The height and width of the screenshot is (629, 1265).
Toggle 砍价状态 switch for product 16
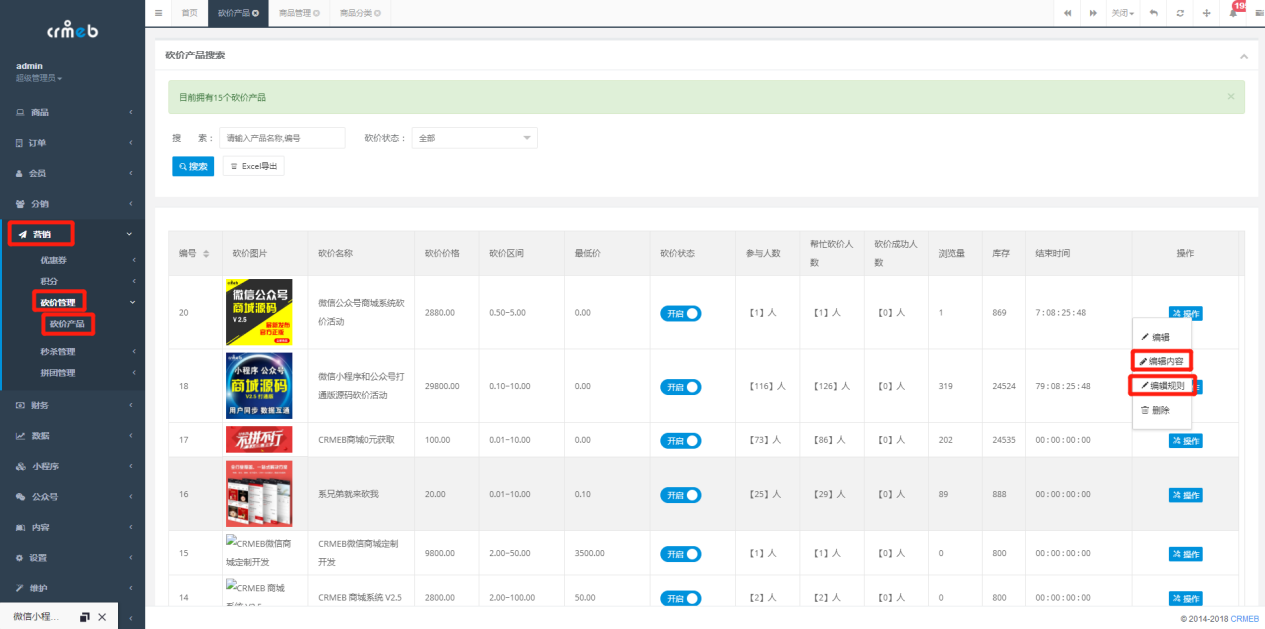coord(680,494)
